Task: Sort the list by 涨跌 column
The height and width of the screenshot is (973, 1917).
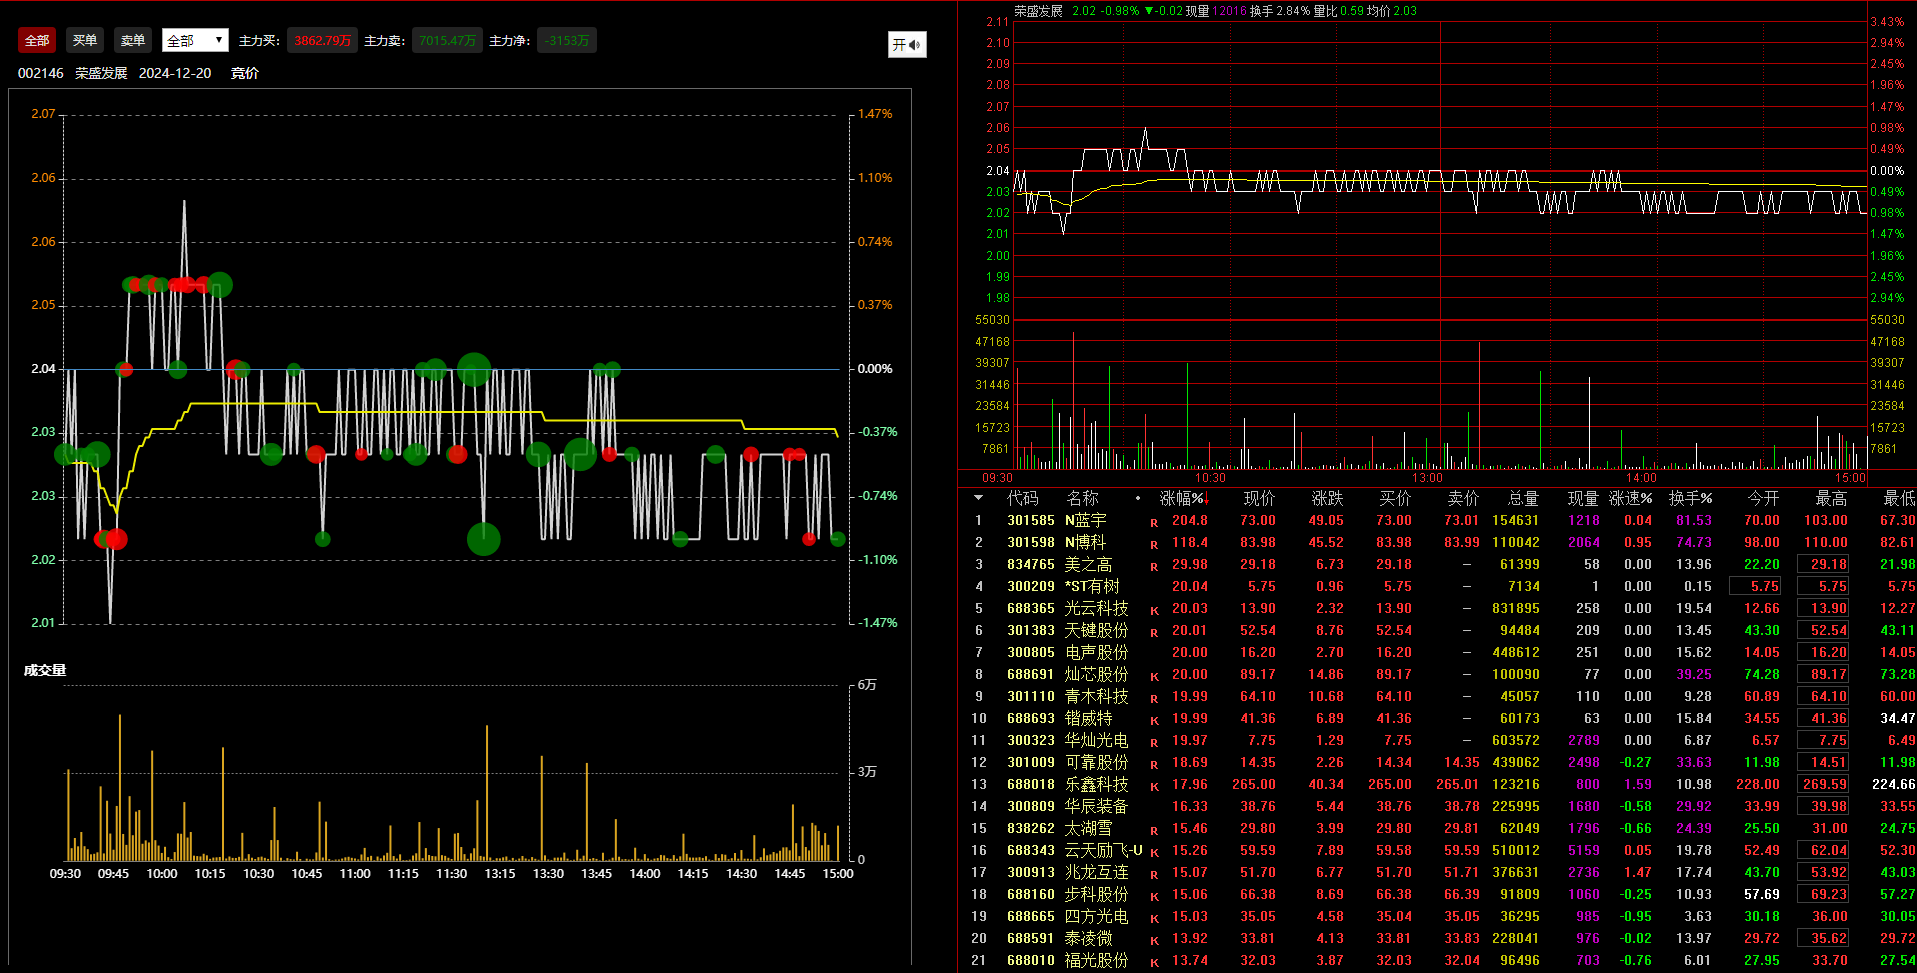Action: tap(1327, 498)
